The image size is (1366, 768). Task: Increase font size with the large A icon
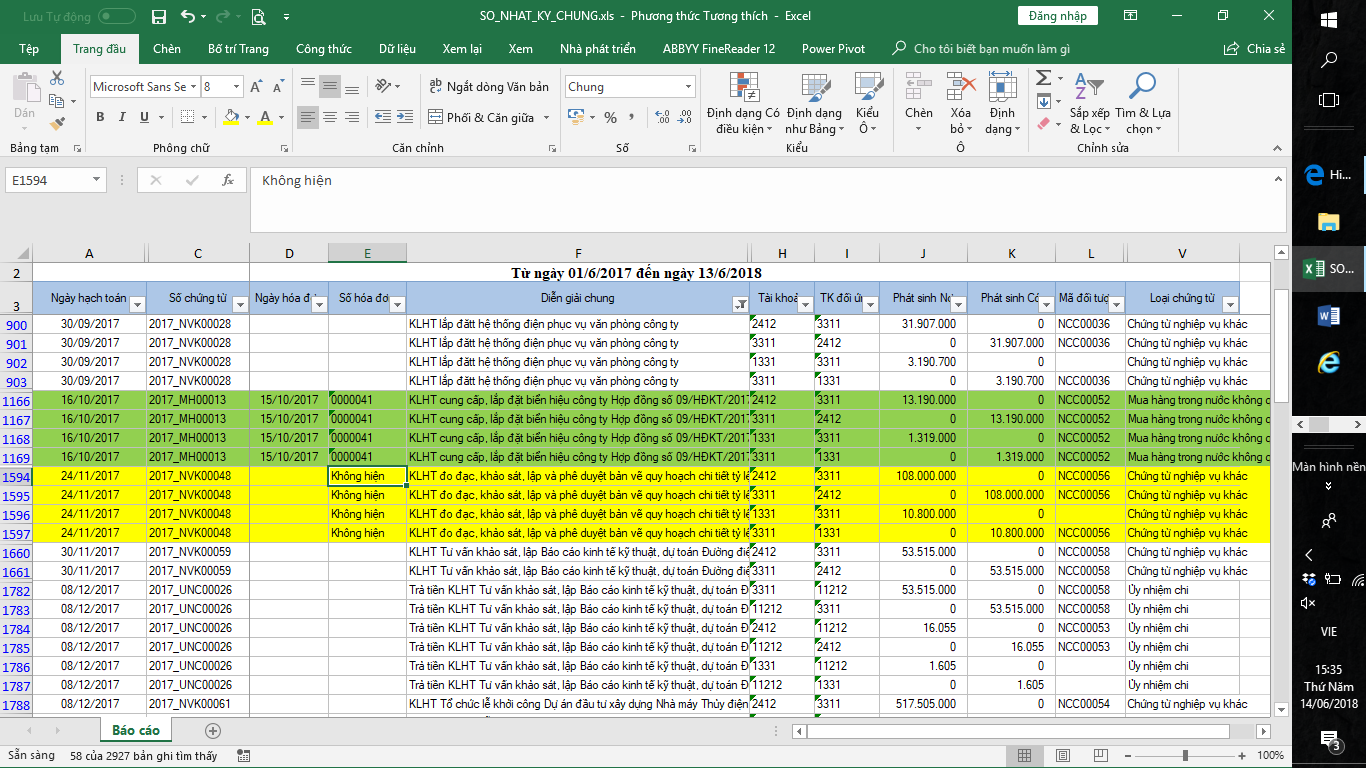coord(257,87)
